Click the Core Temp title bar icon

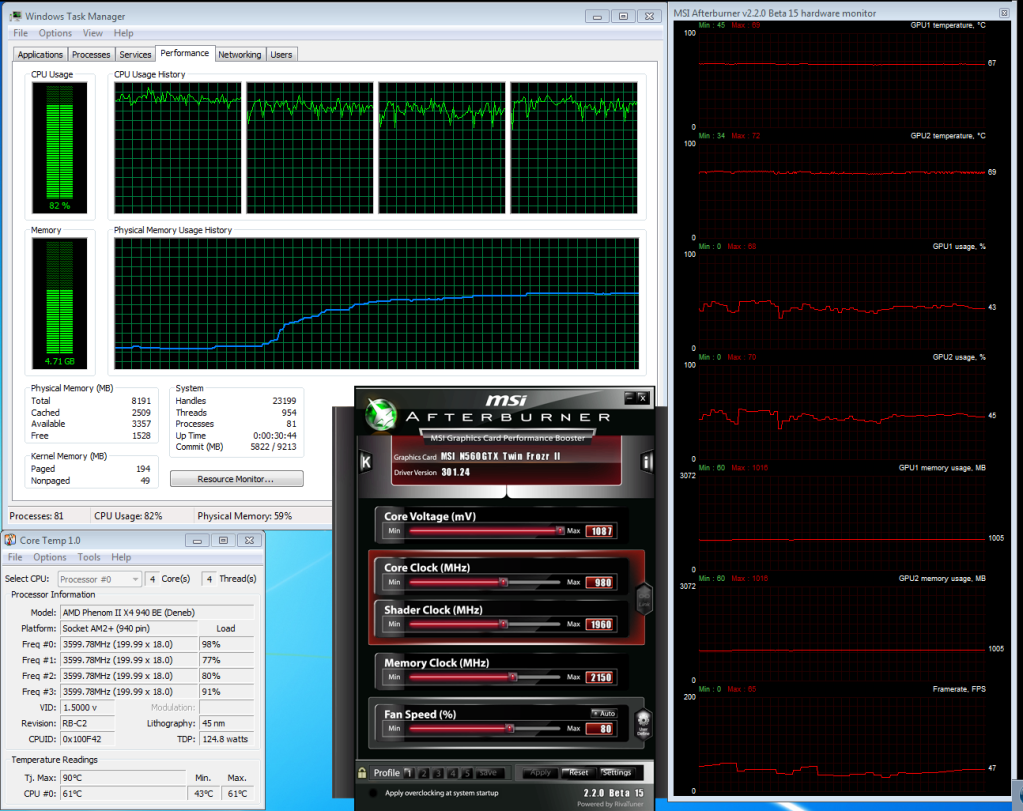pyautogui.click(x=10, y=540)
